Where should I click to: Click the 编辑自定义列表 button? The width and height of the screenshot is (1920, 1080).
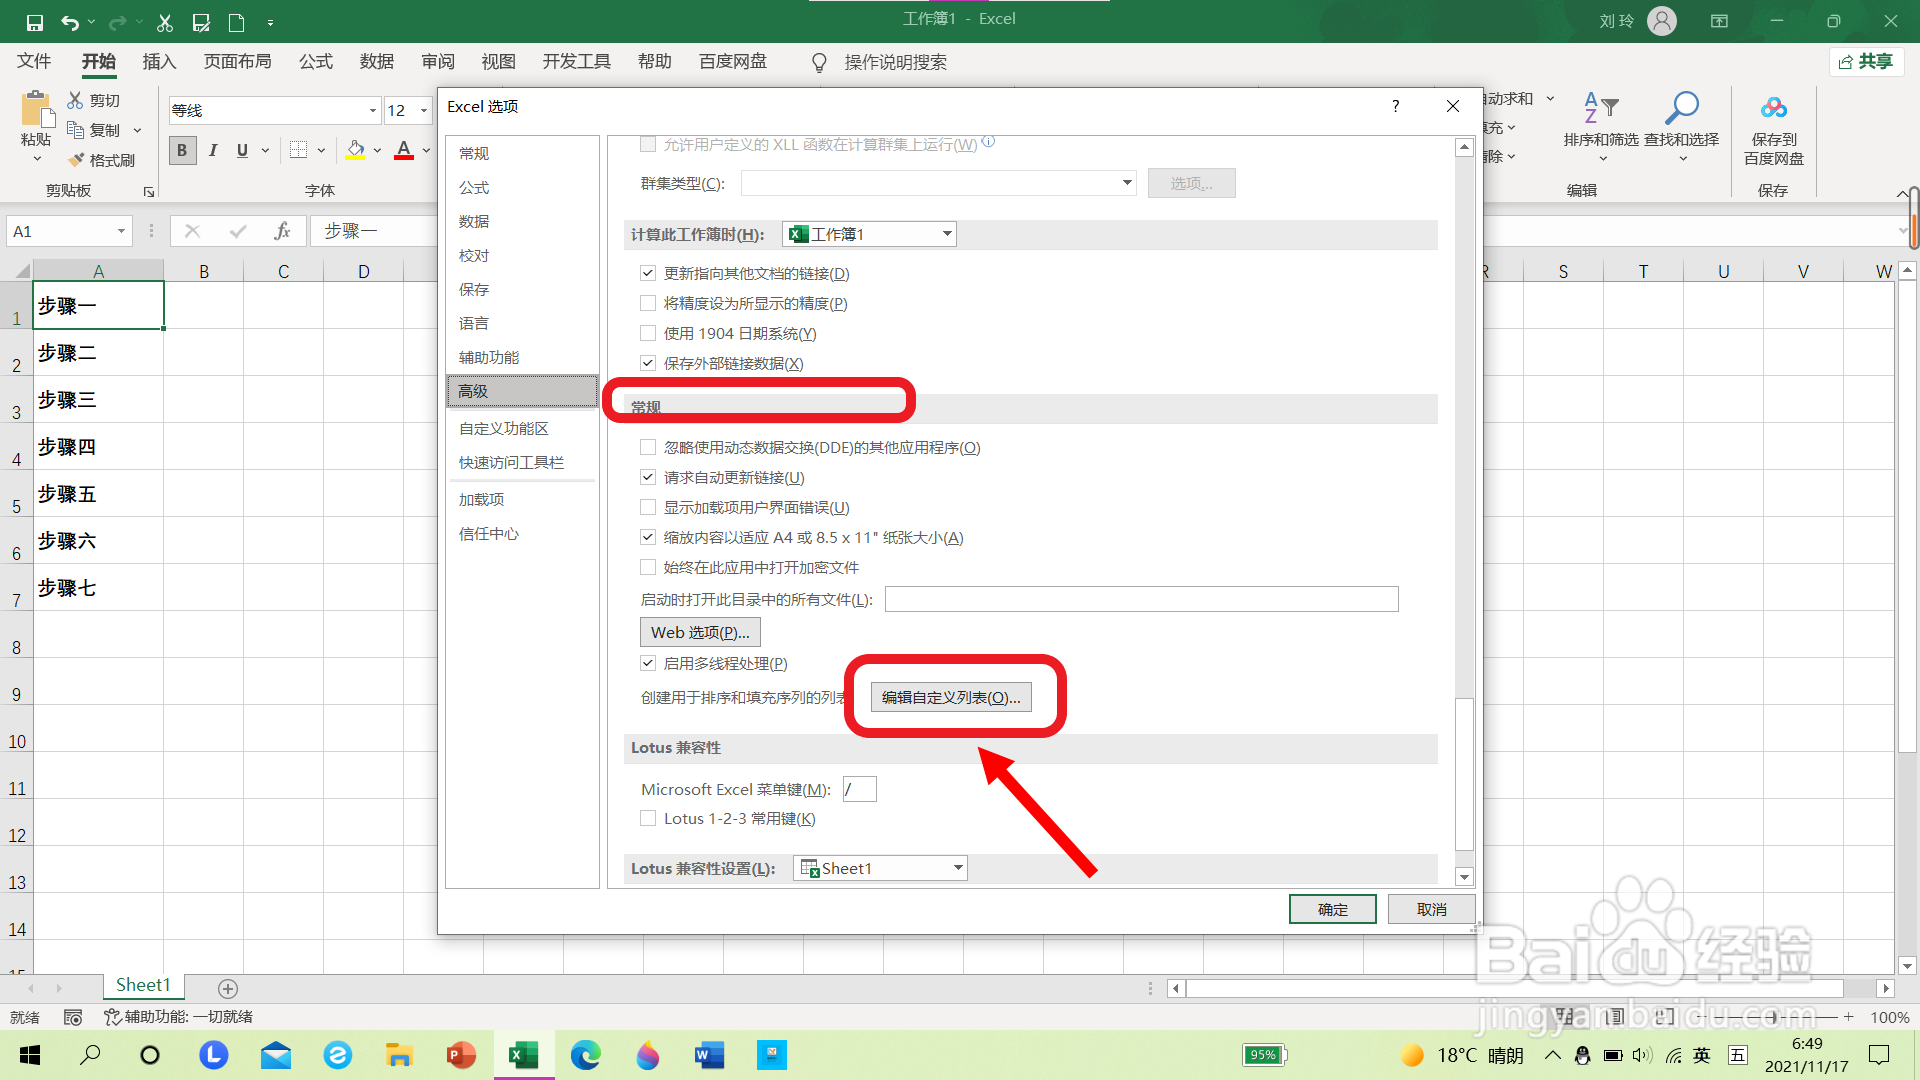pyautogui.click(x=950, y=697)
